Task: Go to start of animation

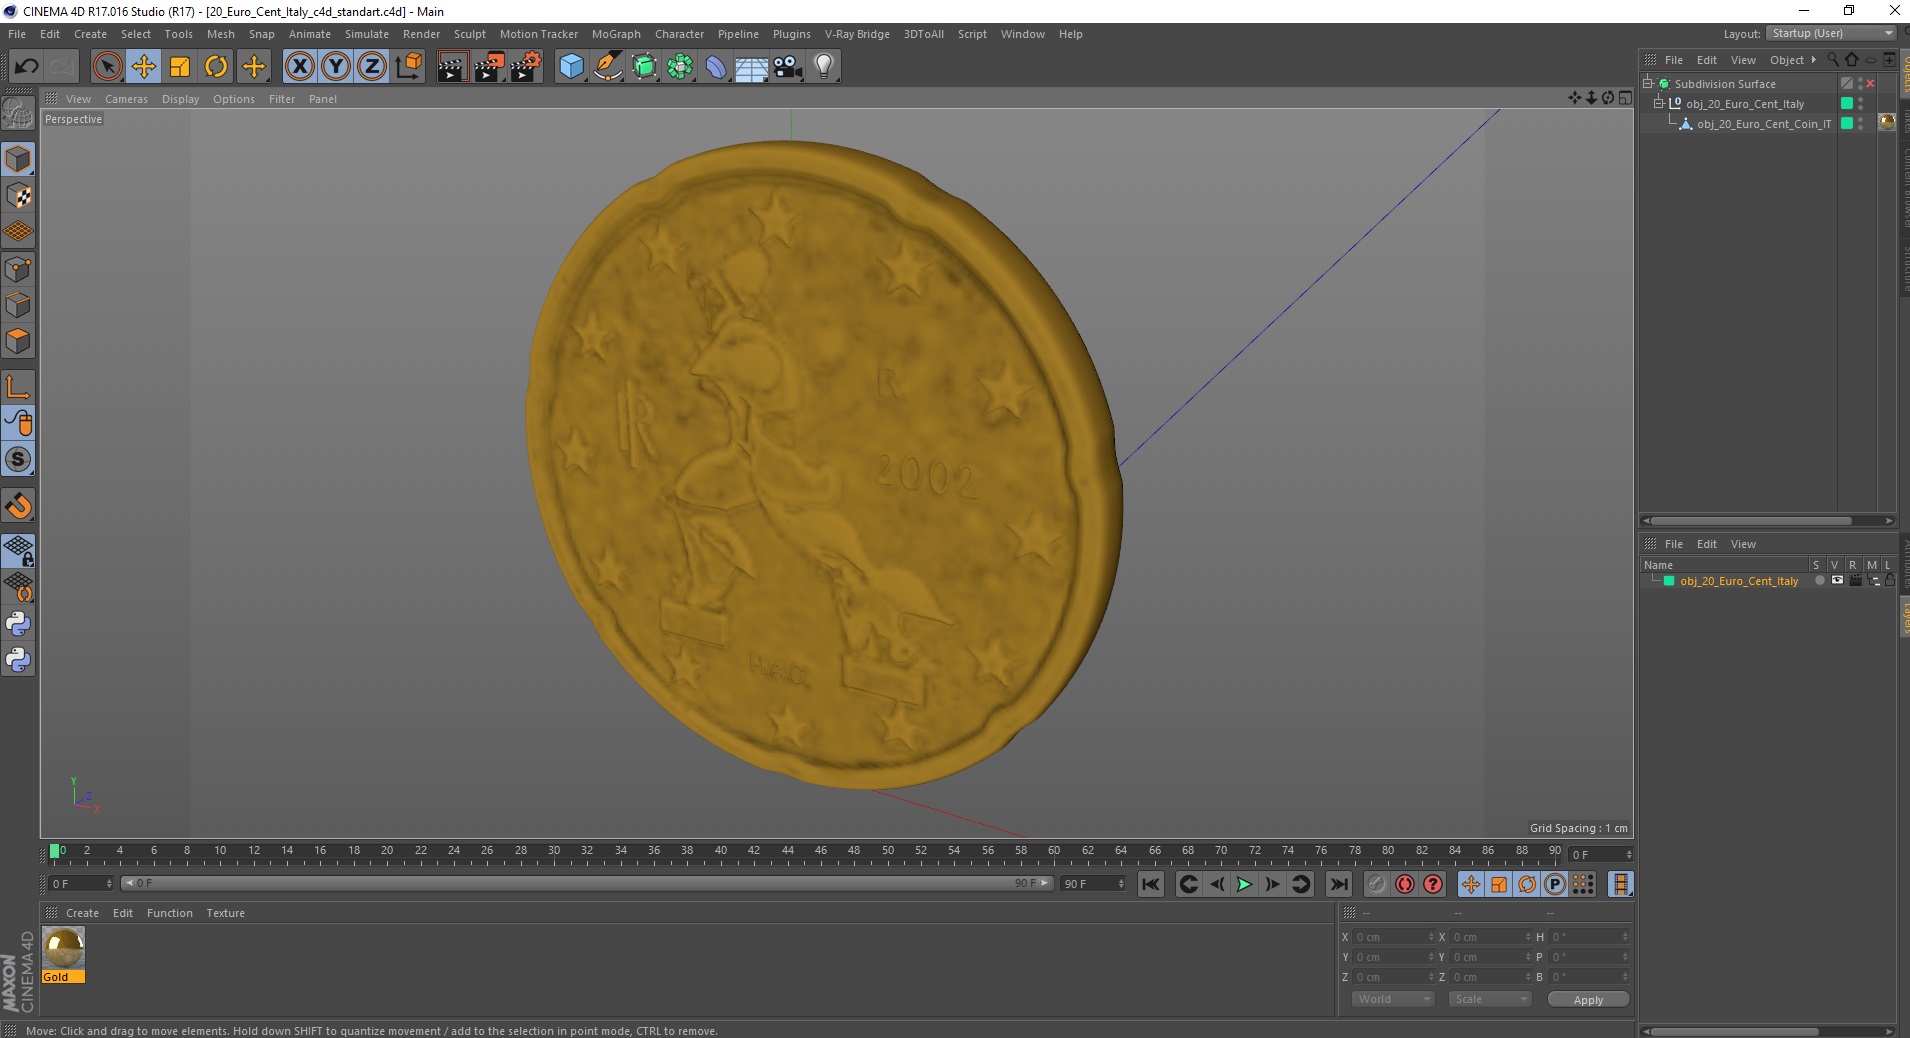Action: coord(1151,884)
